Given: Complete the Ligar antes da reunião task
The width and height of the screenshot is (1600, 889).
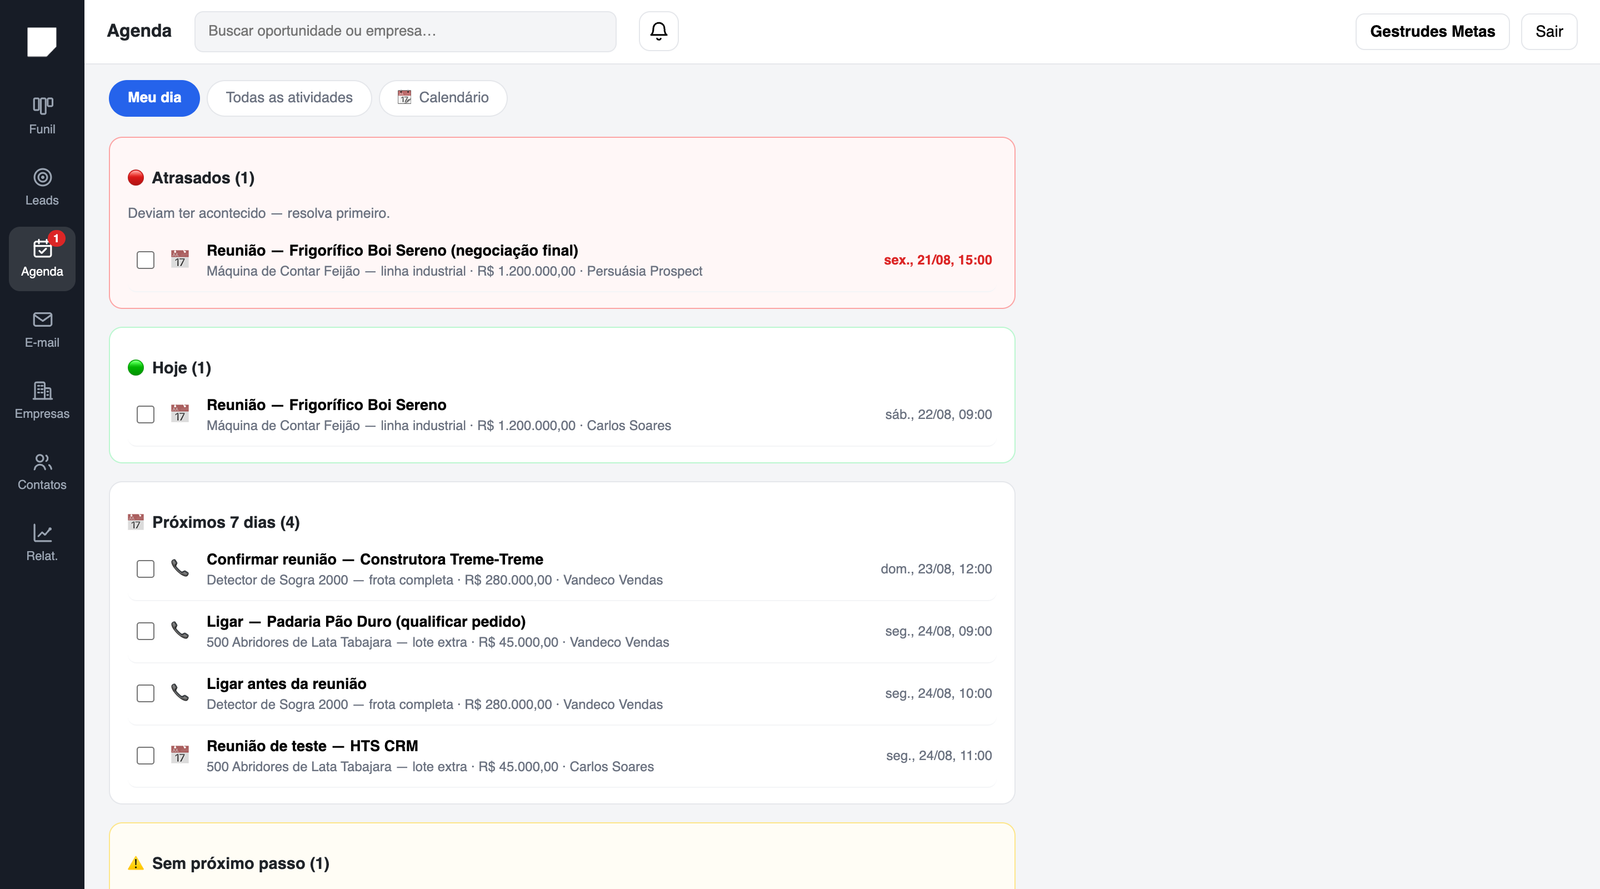Looking at the screenshot, I should [146, 693].
